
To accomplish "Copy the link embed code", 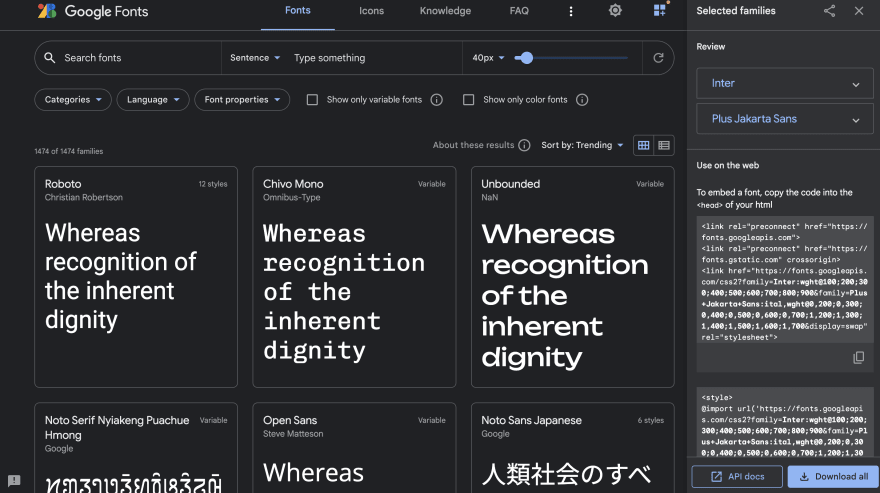I will pyautogui.click(x=859, y=358).
